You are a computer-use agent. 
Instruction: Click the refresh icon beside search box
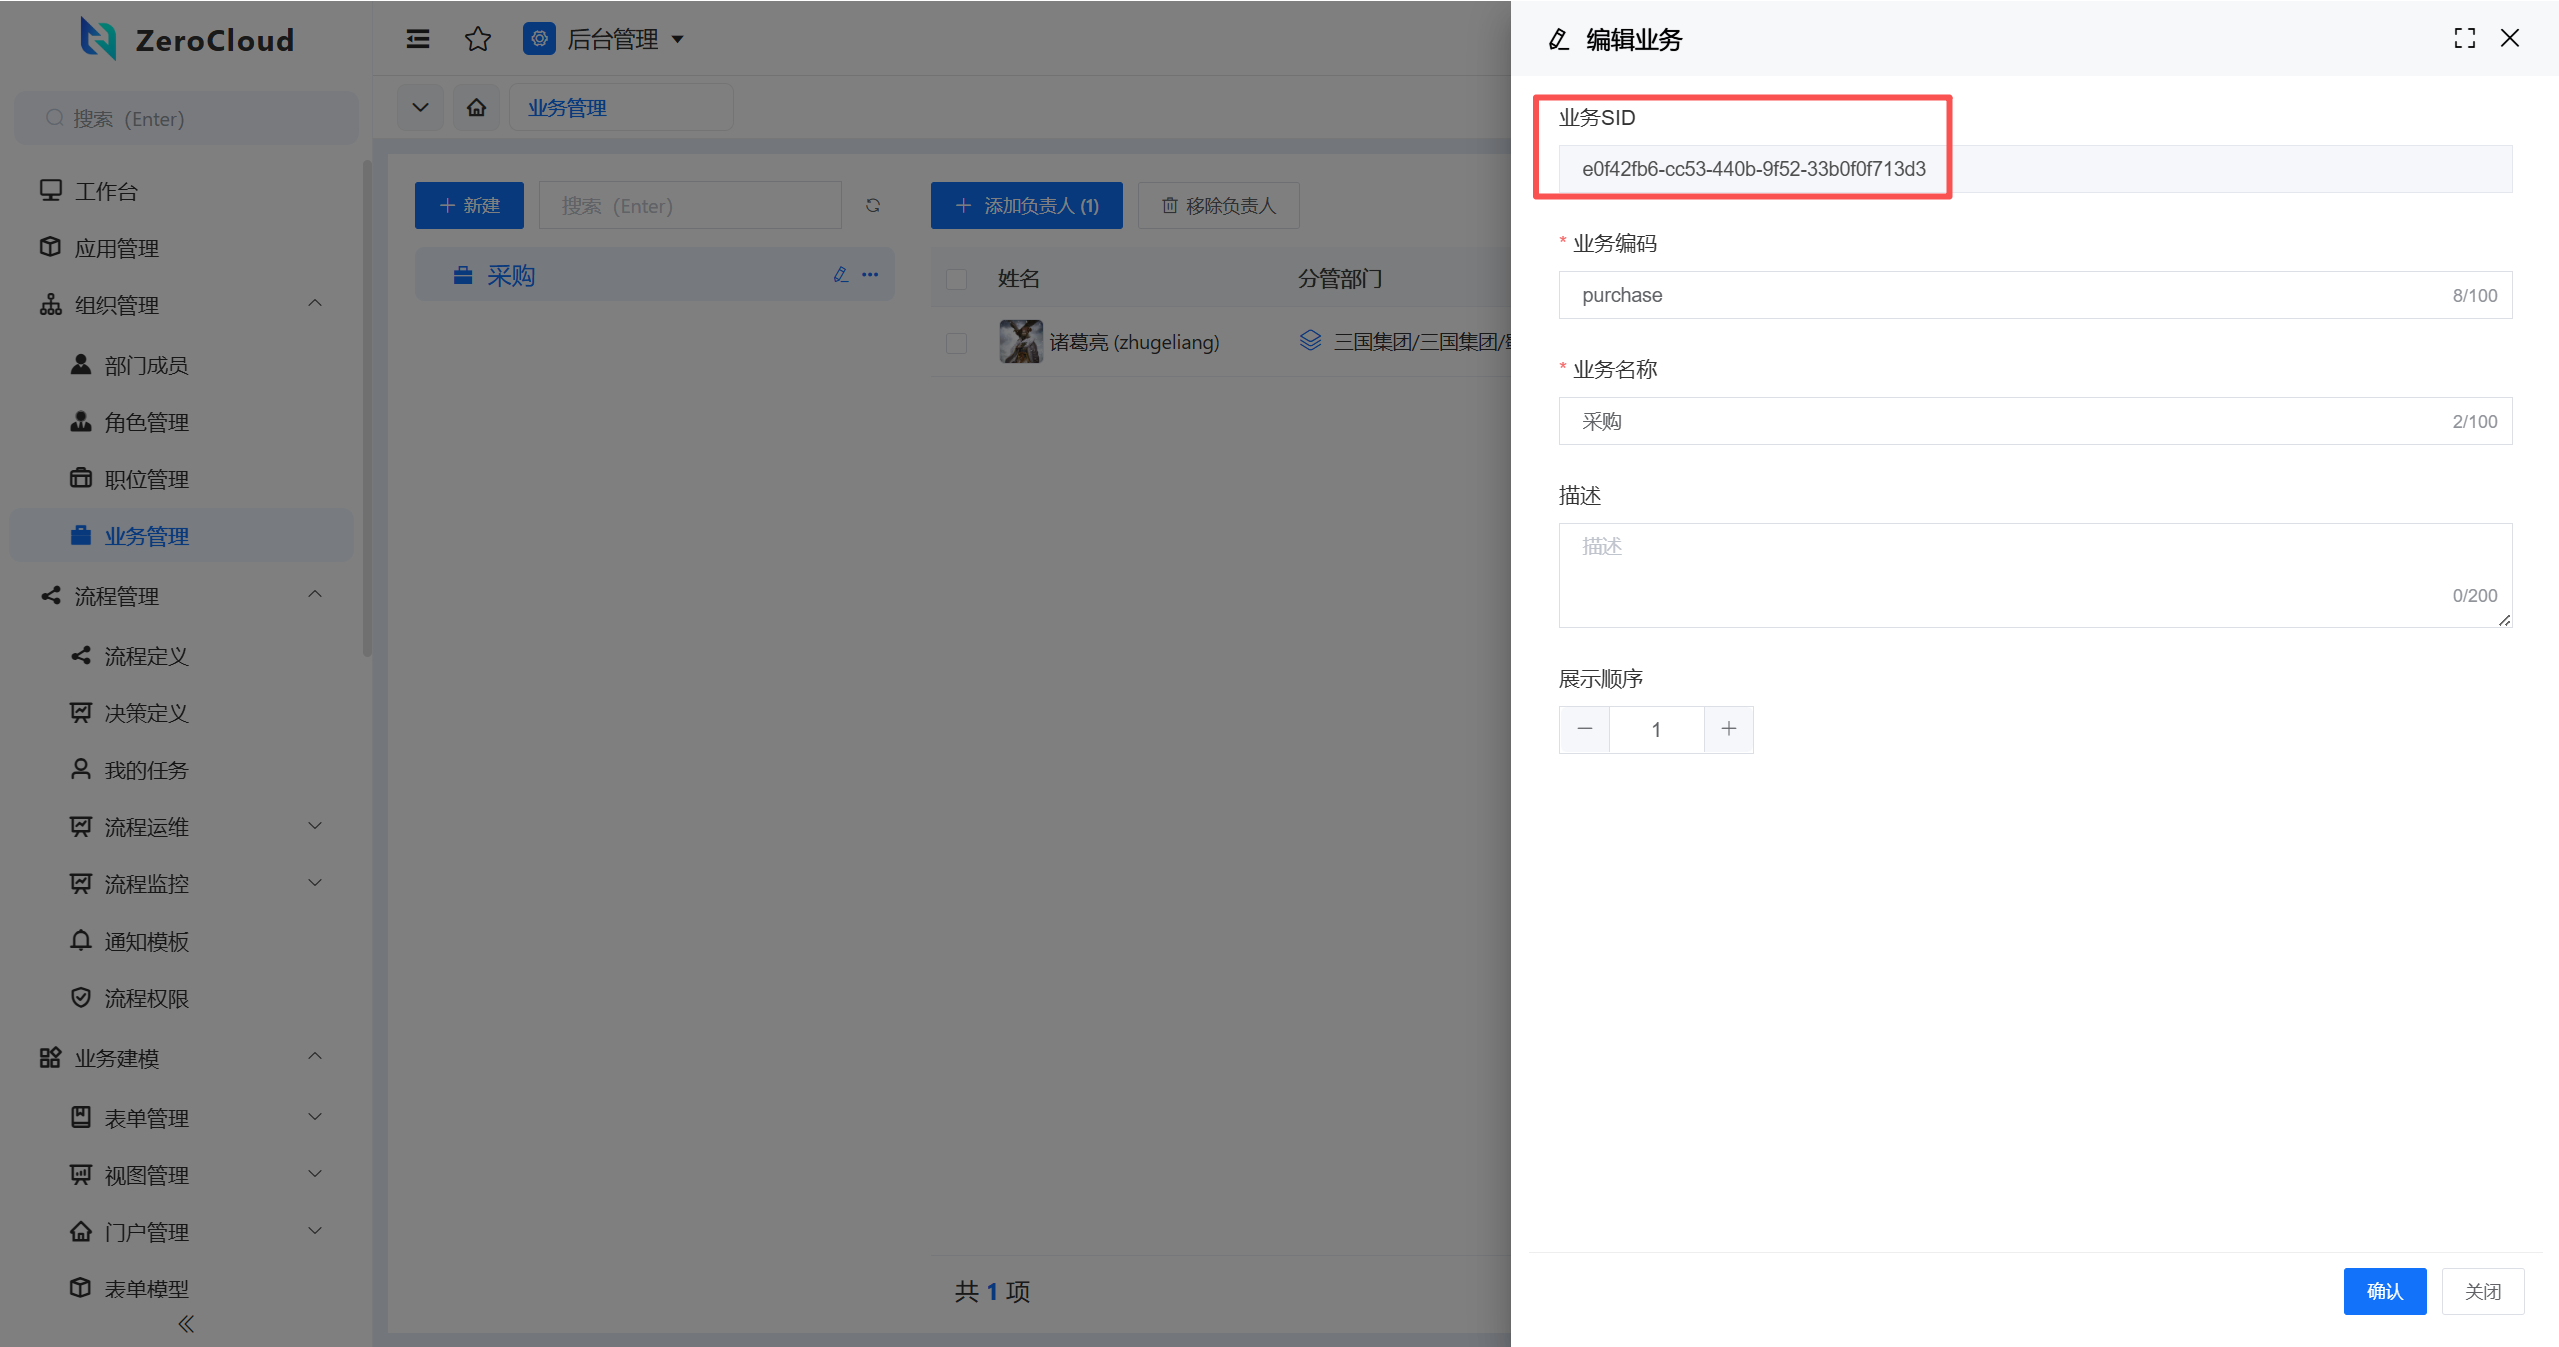873,205
